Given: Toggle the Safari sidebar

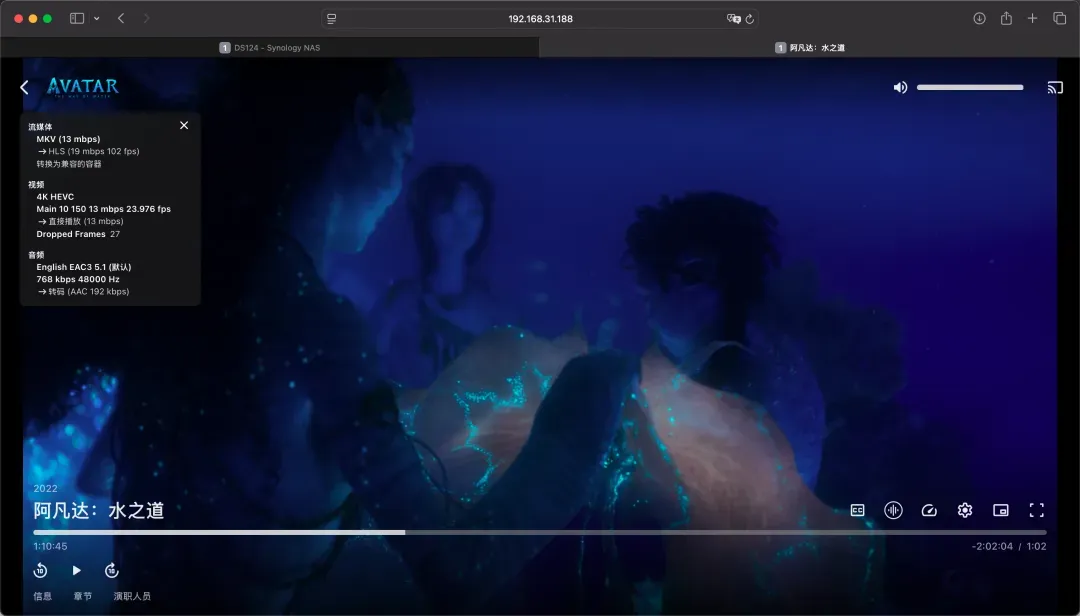Looking at the screenshot, I should (77, 19).
